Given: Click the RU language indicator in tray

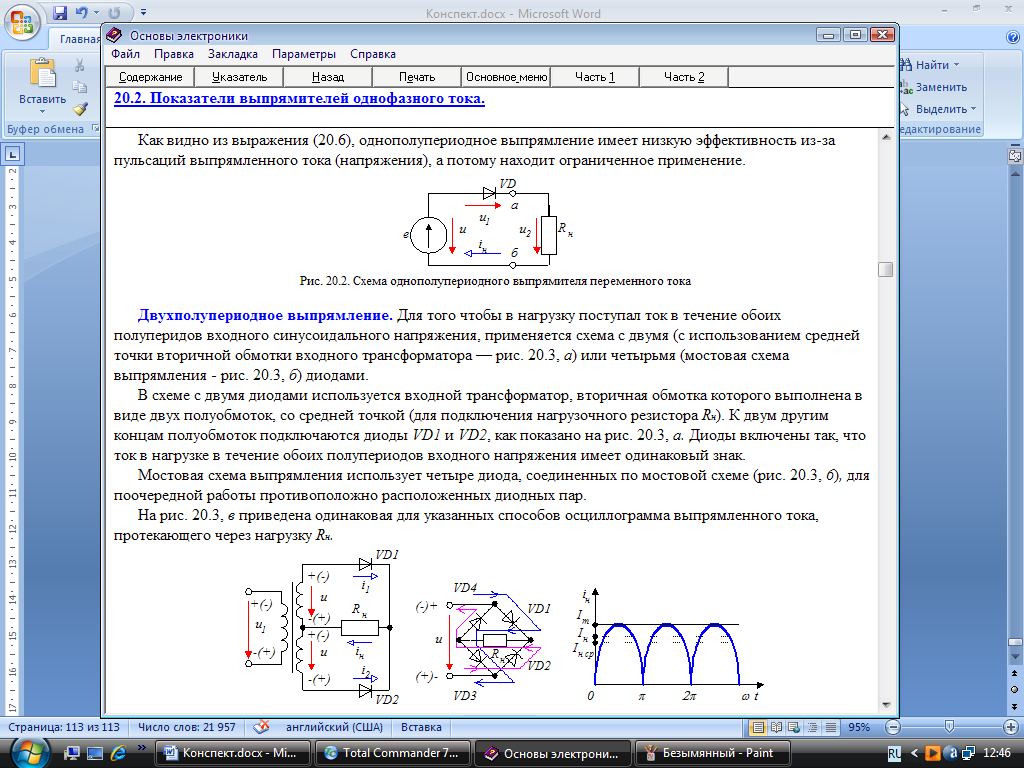Looking at the screenshot, I should point(894,753).
